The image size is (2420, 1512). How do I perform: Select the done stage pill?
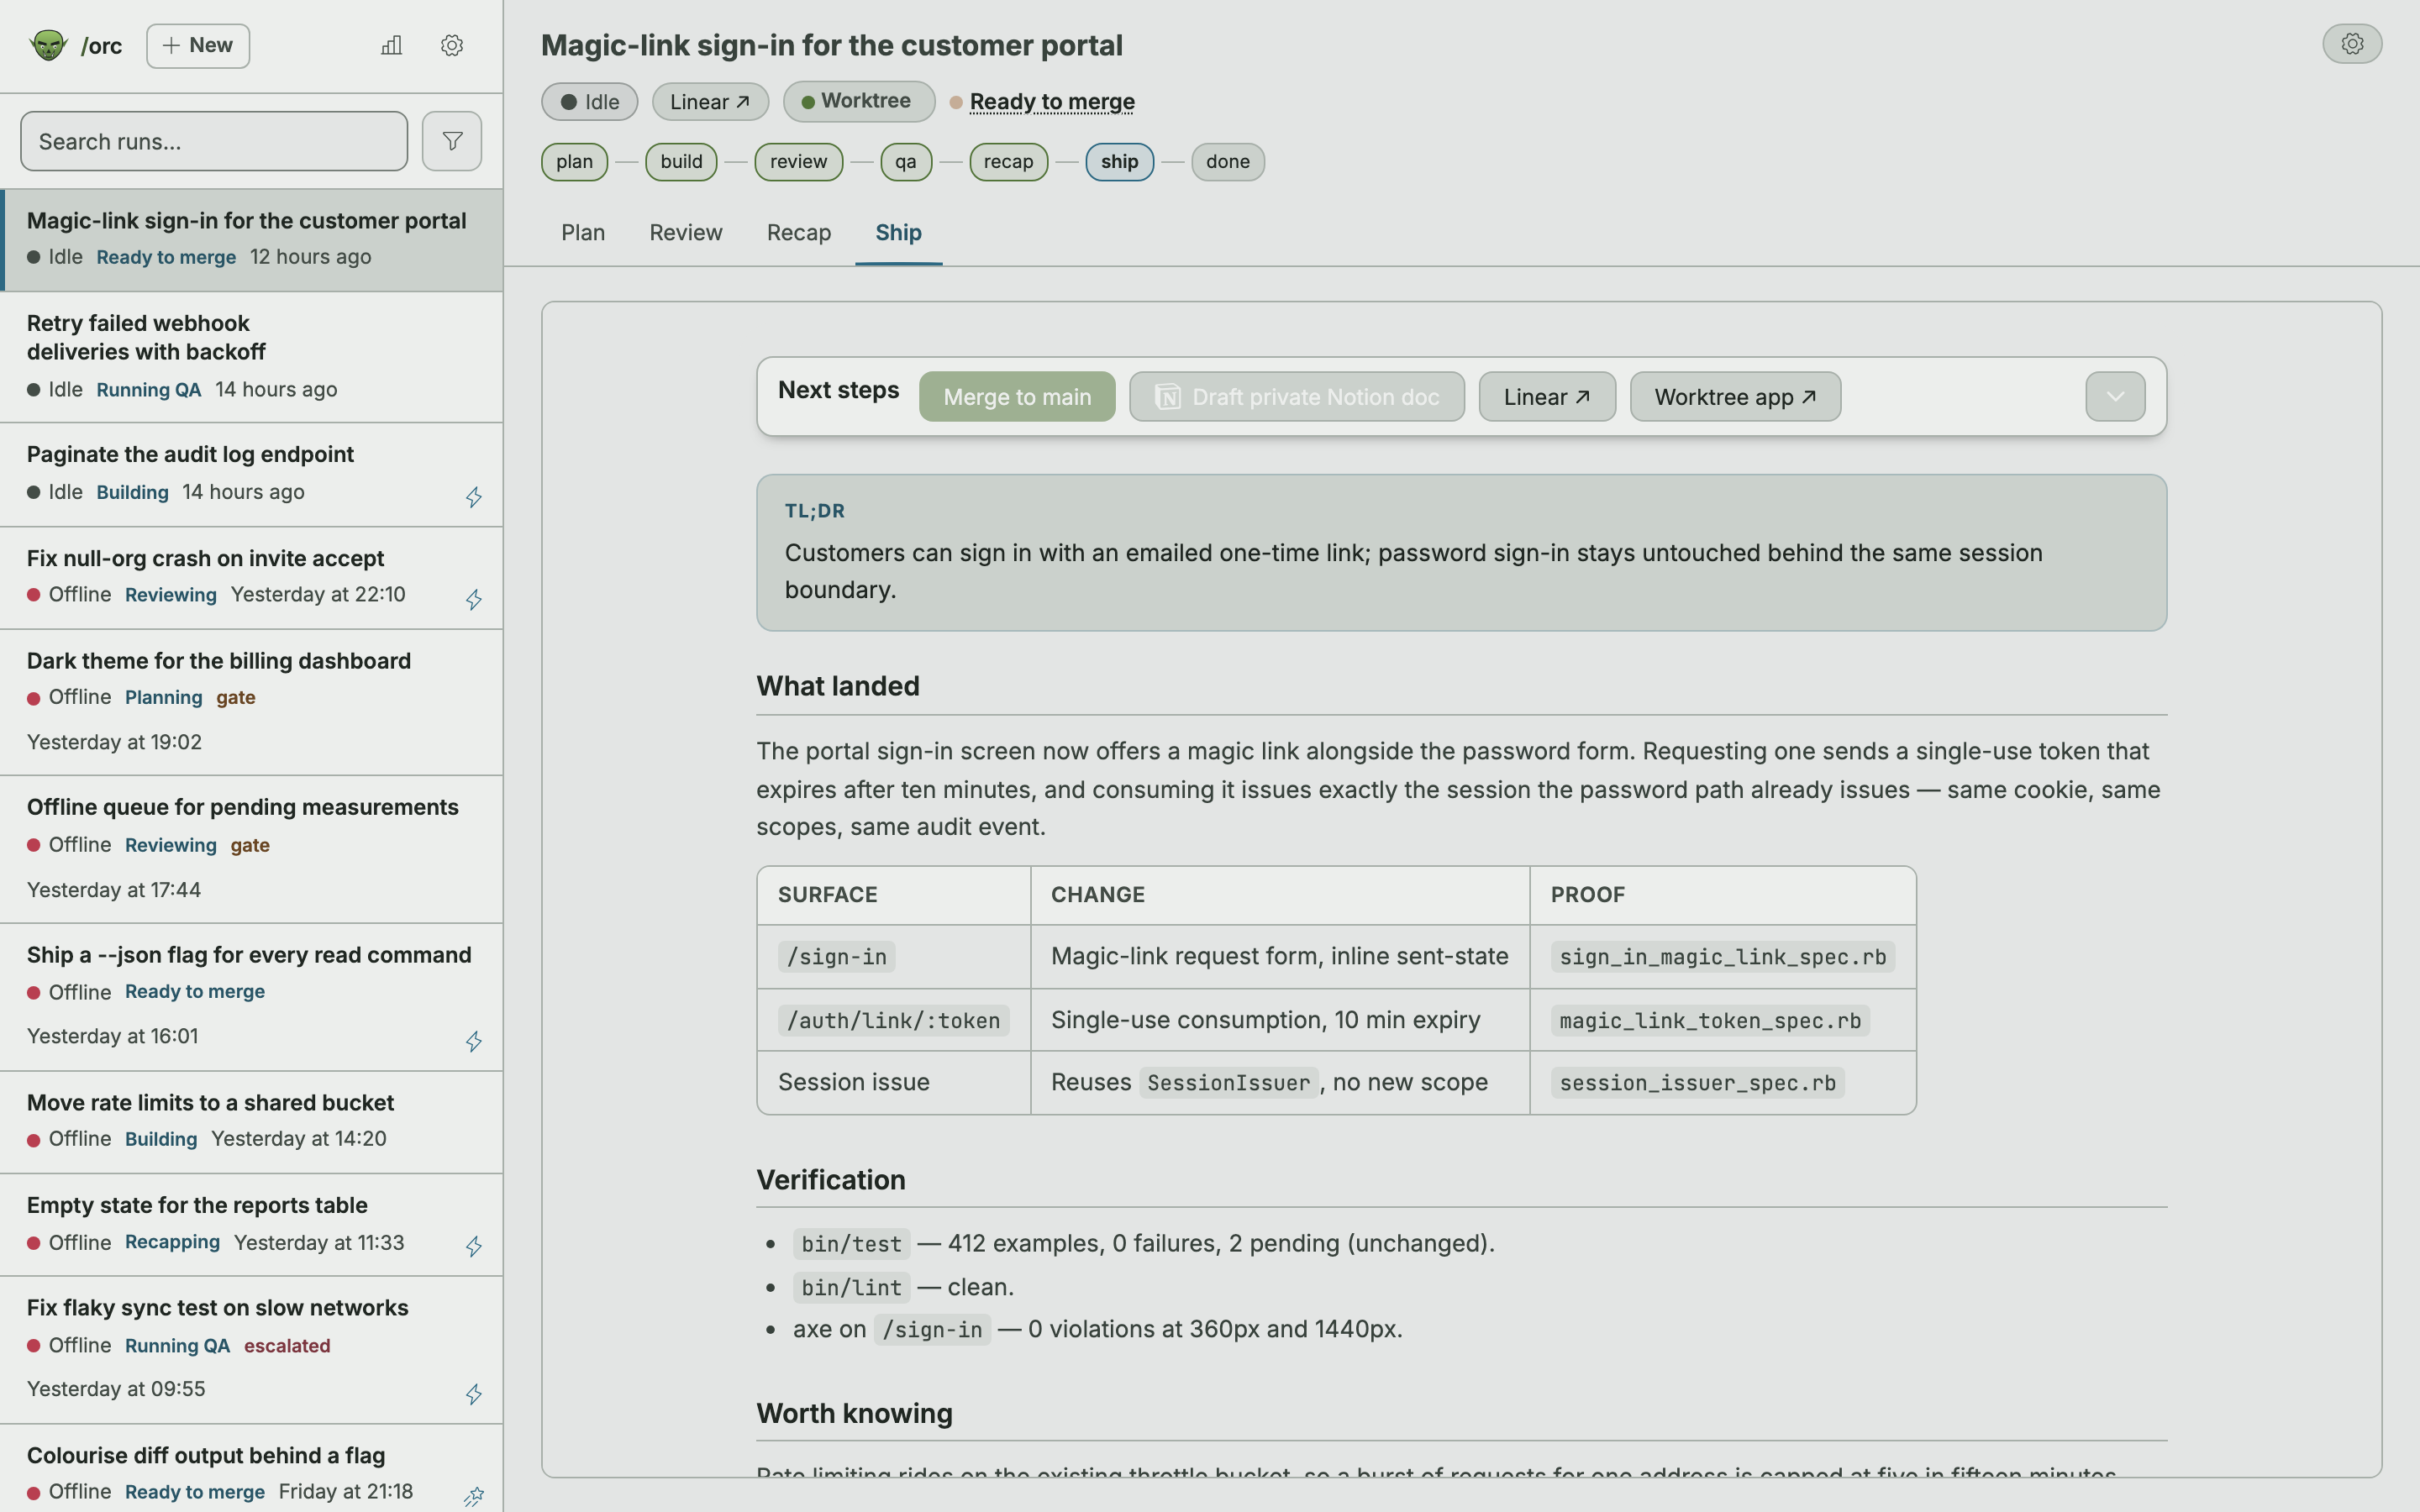[x=1227, y=162]
